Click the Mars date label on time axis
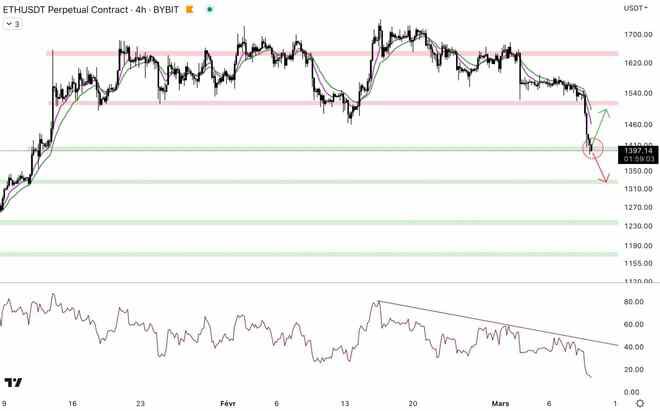The image size is (660, 411). (x=500, y=403)
